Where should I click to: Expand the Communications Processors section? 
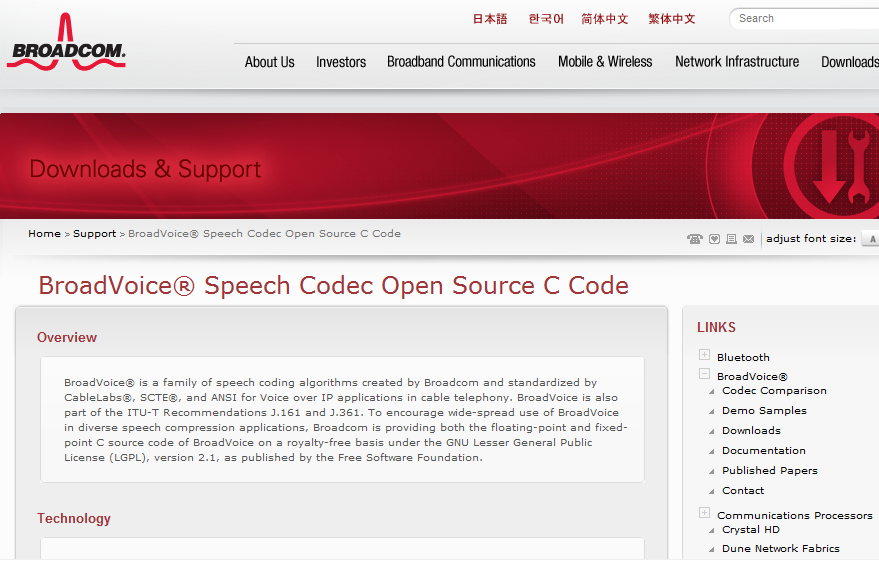tap(705, 513)
